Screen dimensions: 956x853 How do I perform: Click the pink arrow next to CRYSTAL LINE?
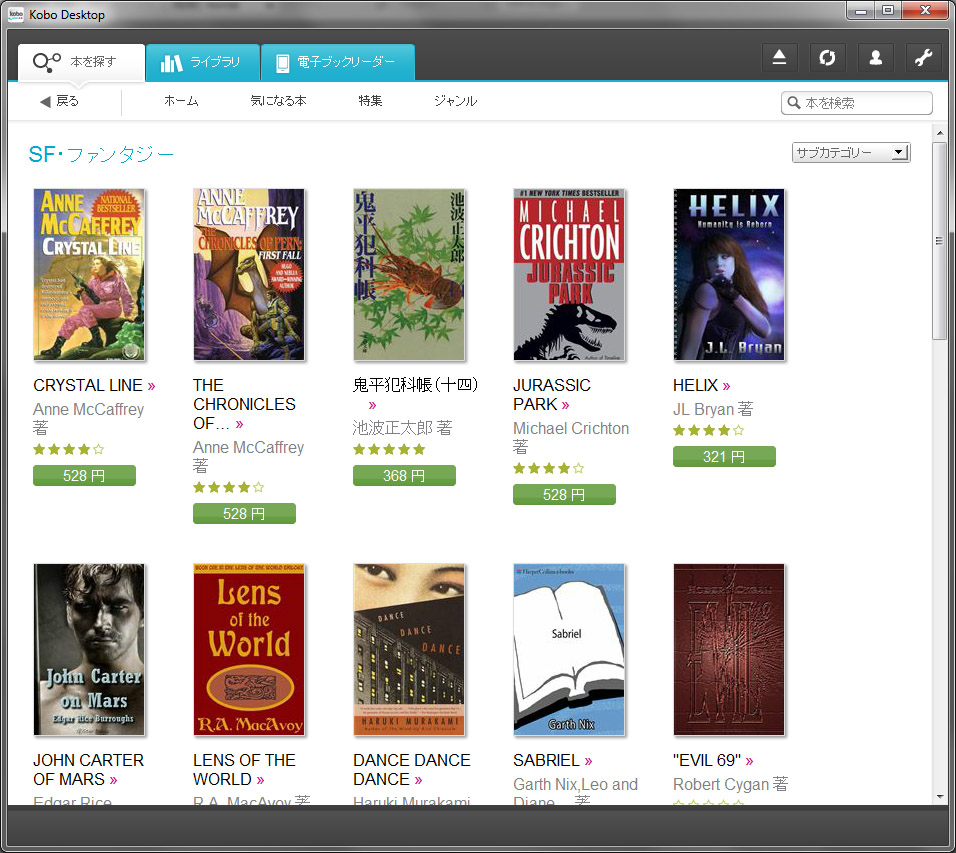pyautogui.click(x=151, y=386)
